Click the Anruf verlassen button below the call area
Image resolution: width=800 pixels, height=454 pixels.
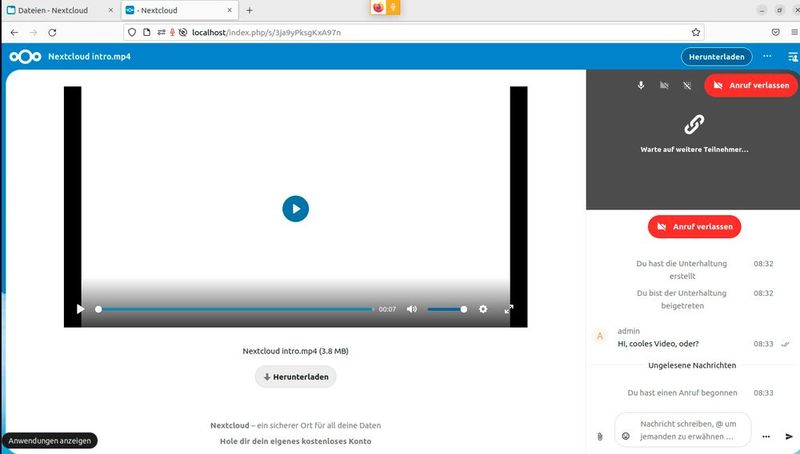694,226
